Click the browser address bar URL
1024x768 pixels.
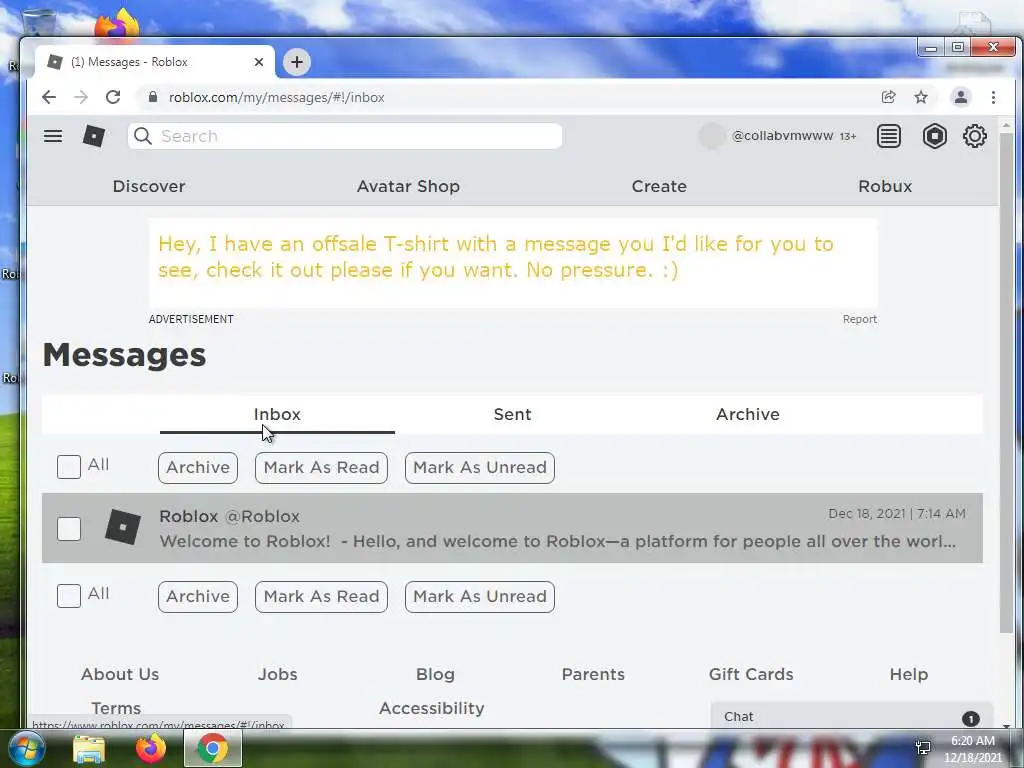pos(276,97)
